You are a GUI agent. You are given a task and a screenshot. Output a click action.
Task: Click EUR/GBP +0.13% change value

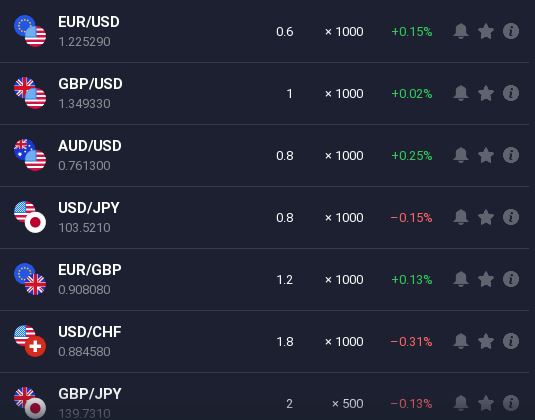[x=411, y=280]
